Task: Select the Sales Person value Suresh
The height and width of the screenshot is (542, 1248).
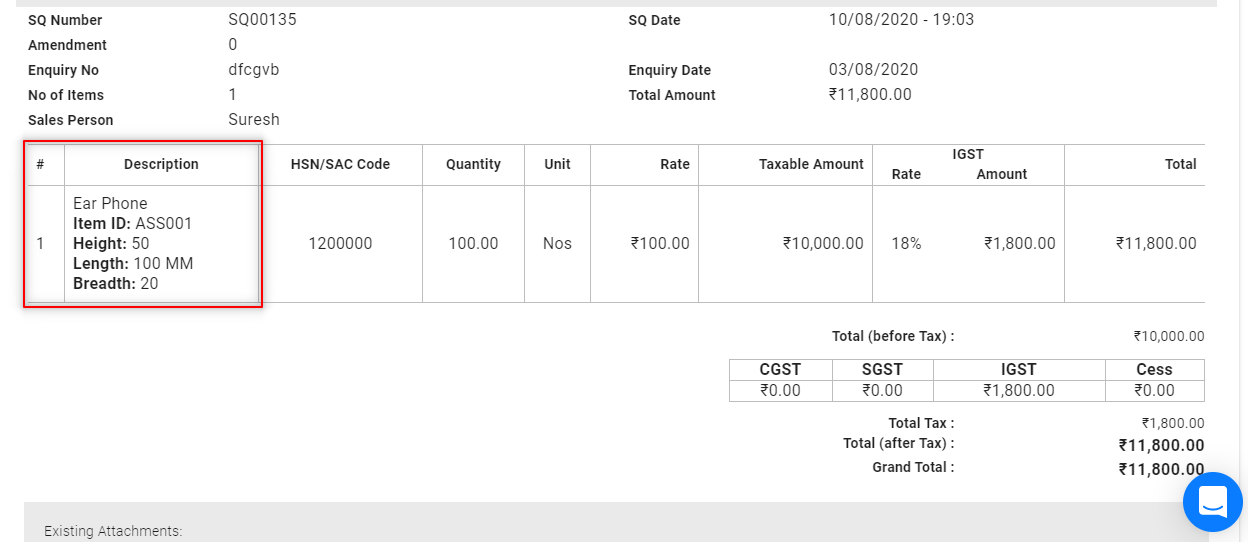Action: point(254,120)
